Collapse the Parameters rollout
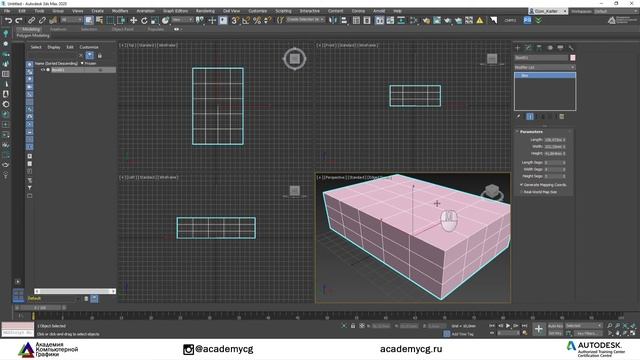The image size is (640, 360). pyautogui.click(x=531, y=131)
